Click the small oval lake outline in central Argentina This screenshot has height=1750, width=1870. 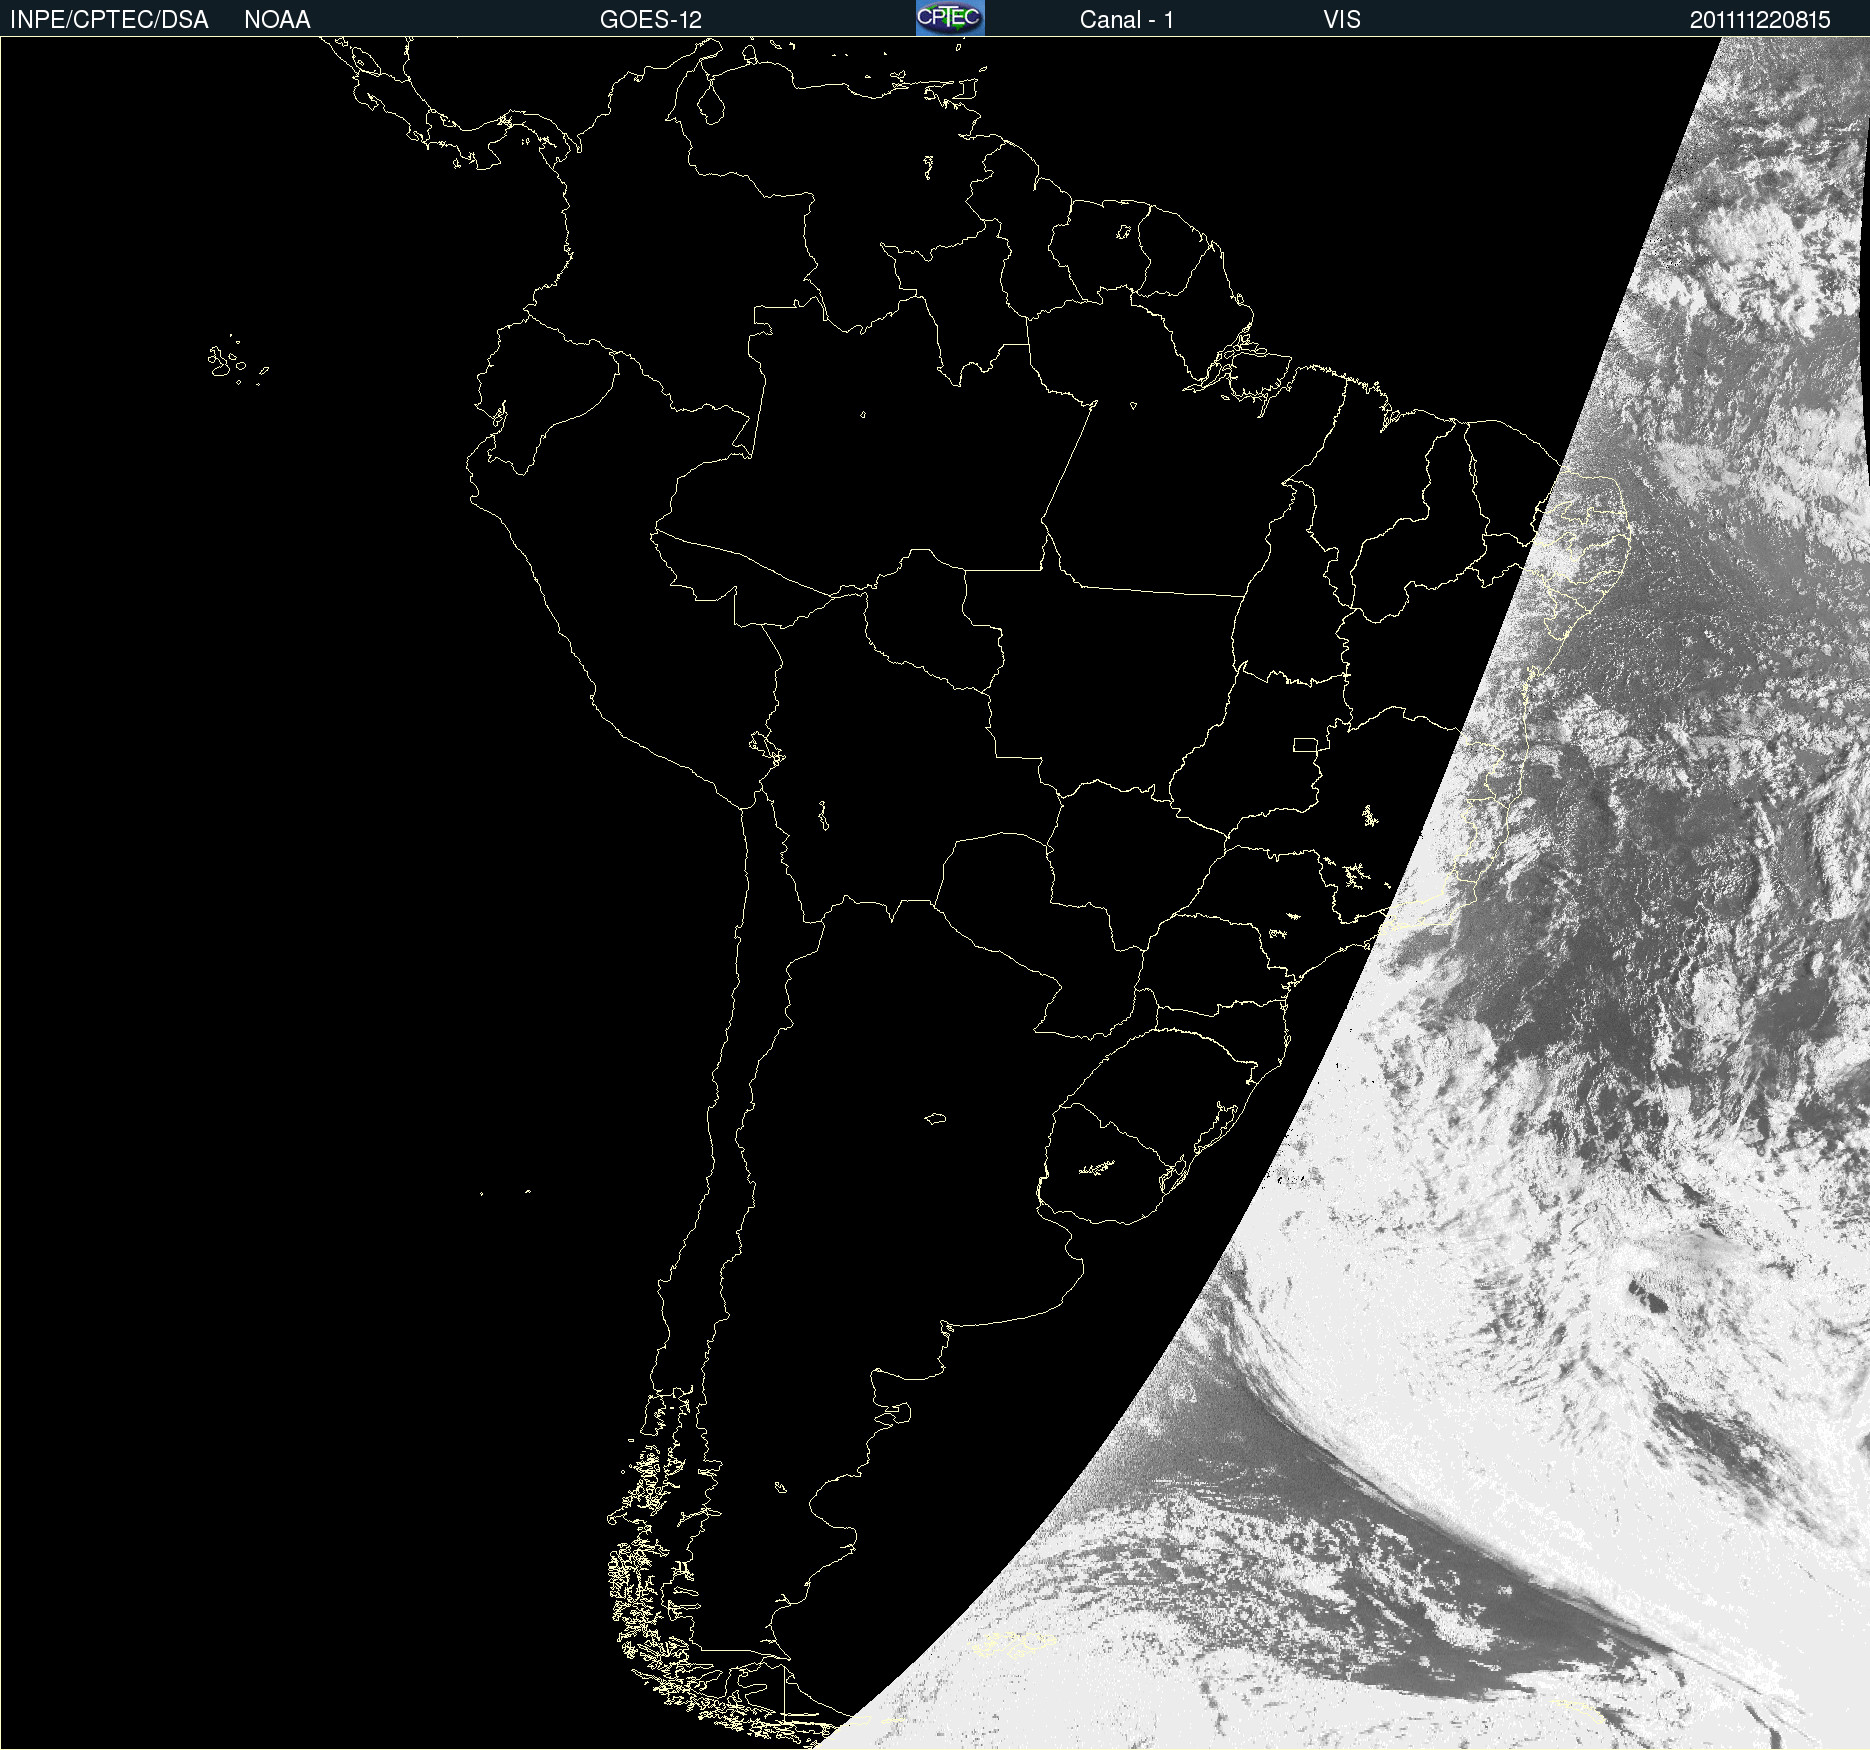[x=935, y=1118]
